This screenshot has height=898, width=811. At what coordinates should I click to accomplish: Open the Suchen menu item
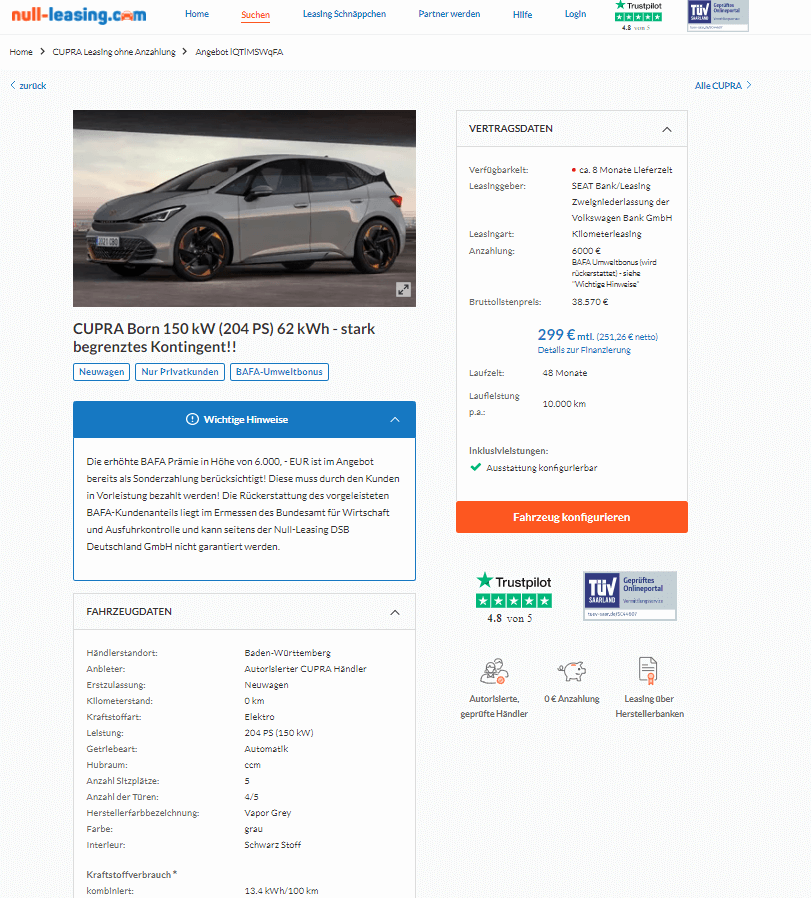[255, 15]
